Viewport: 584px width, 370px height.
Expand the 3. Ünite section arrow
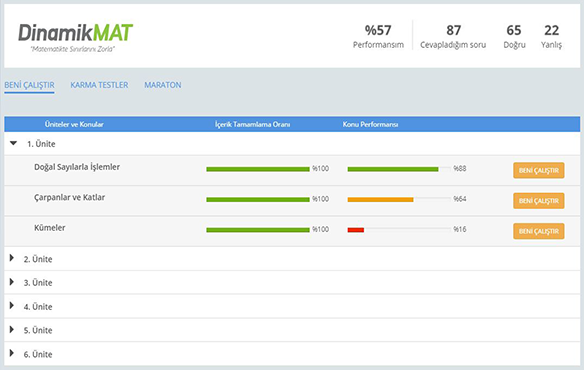(x=12, y=282)
